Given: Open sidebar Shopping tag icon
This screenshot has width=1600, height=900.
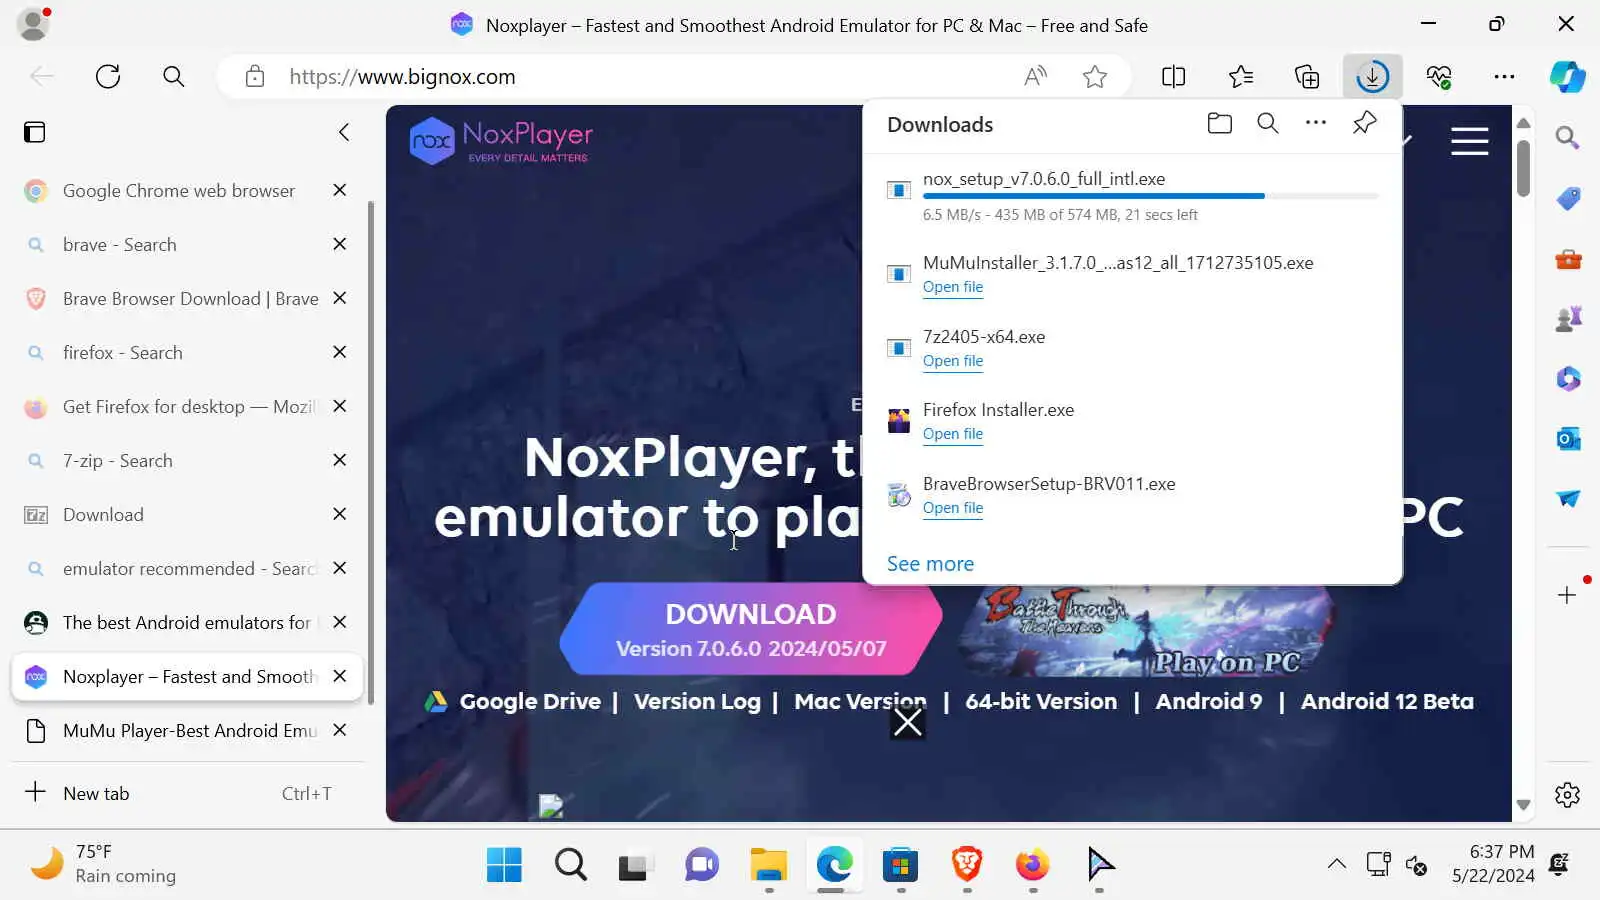Looking at the screenshot, I should [x=1567, y=198].
